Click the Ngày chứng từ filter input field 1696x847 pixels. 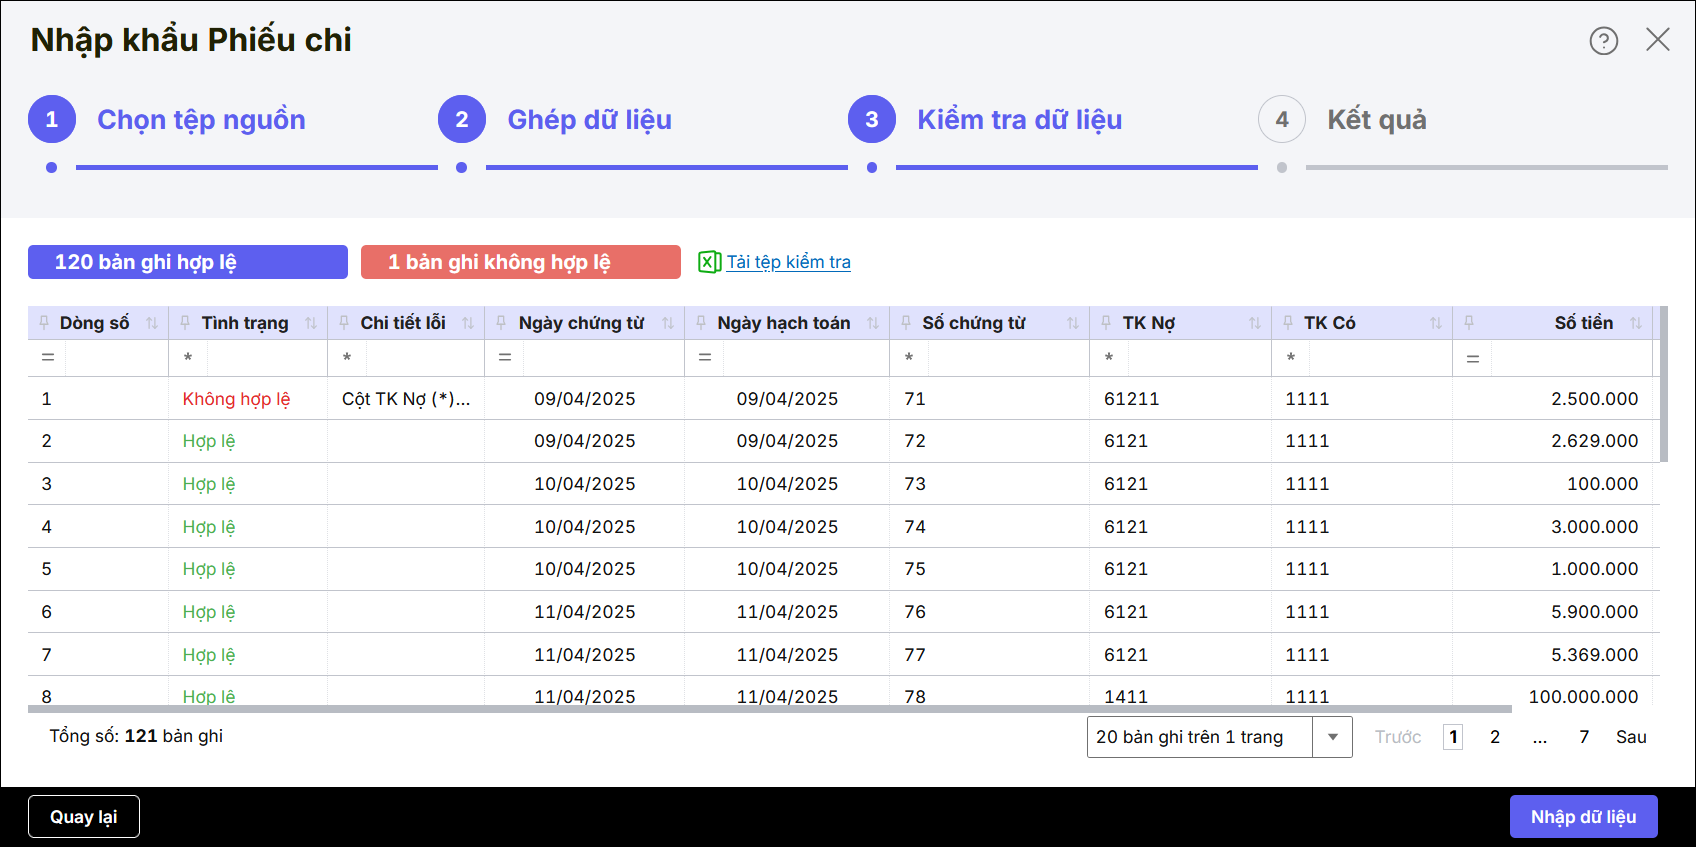604,358
